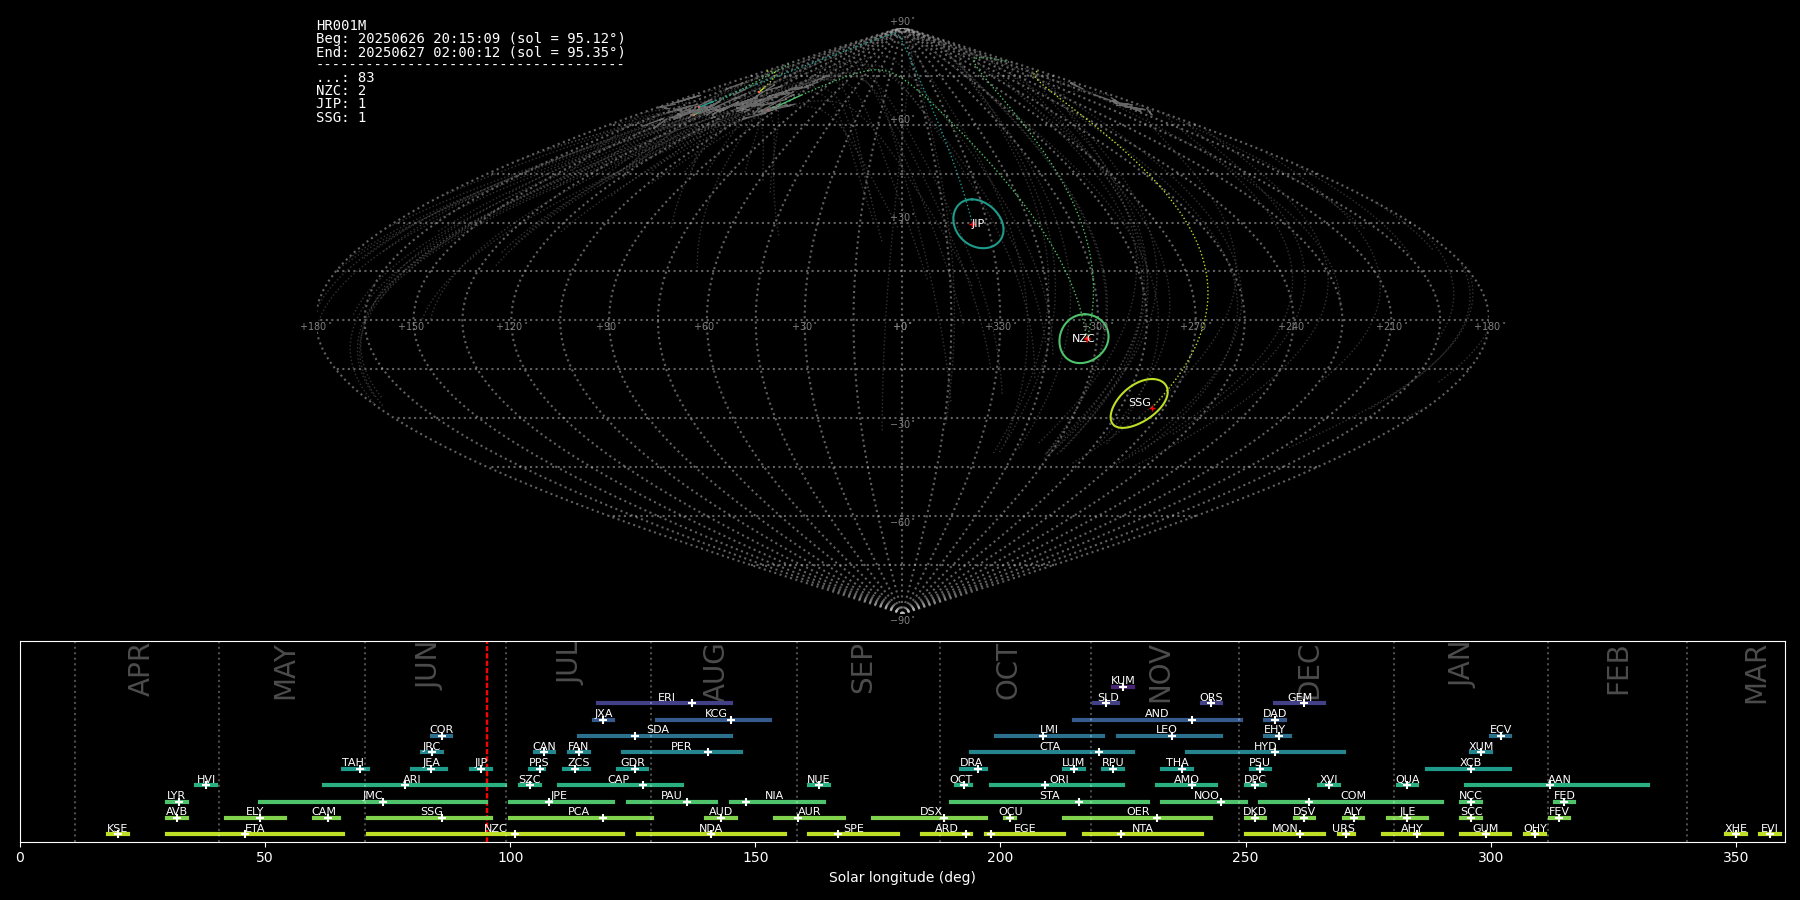
Task: Click the 'NZC: 2' count in header
Action: click(x=341, y=91)
